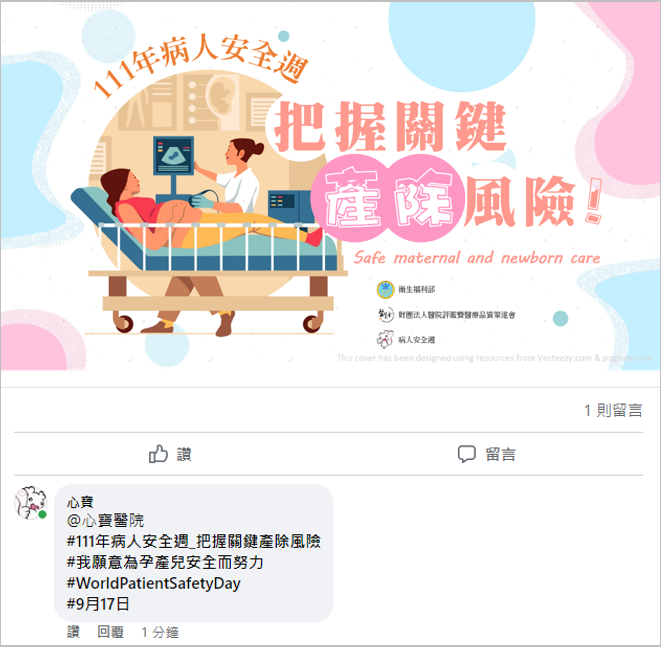Click 回覆 to reply to the comment
The width and height of the screenshot is (661, 647).
tap(110, 632)
